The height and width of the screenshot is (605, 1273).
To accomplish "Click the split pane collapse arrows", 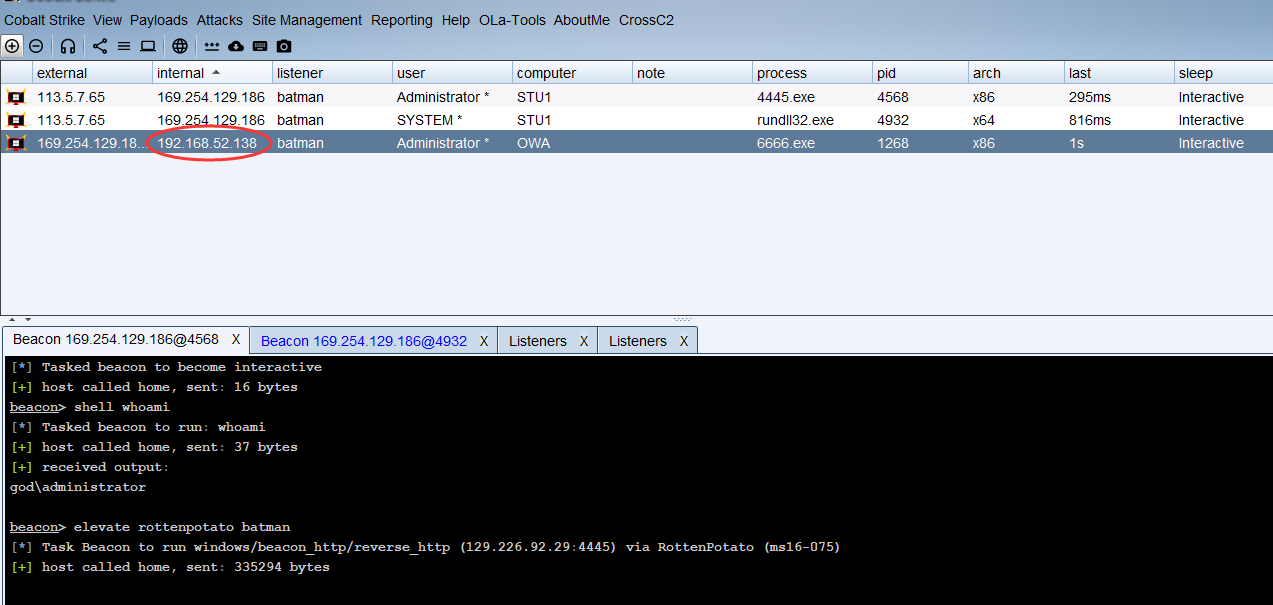I will (x=20, y=319).
